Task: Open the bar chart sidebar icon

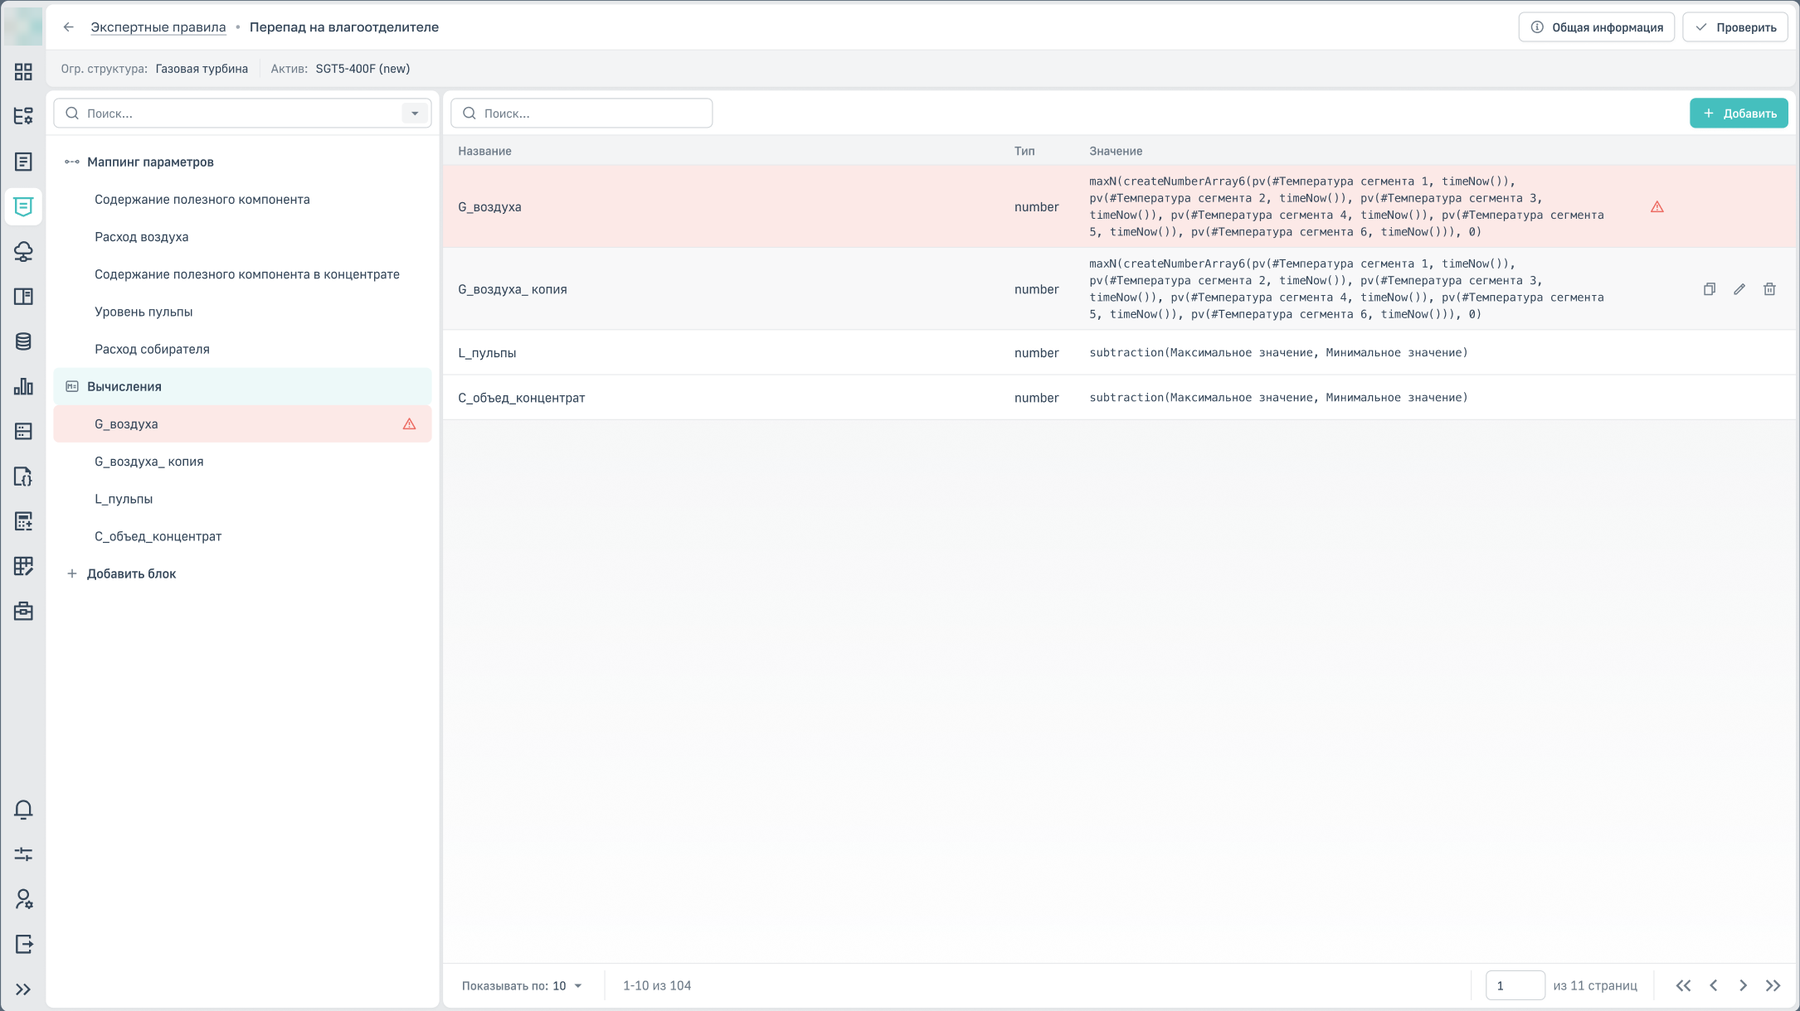Action: [23, 387]
